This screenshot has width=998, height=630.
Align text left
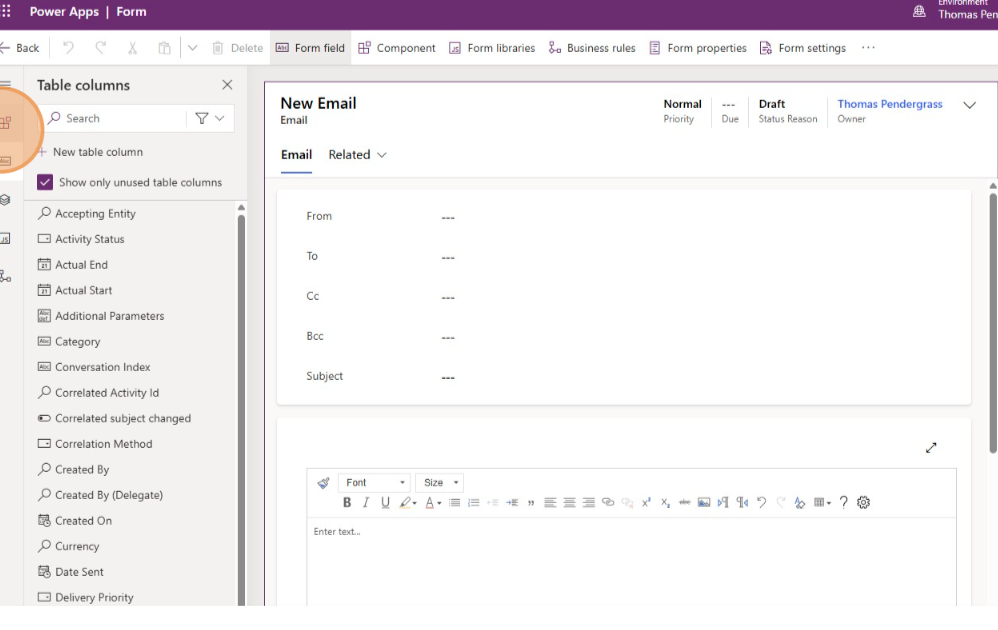[x=550, y=502]
